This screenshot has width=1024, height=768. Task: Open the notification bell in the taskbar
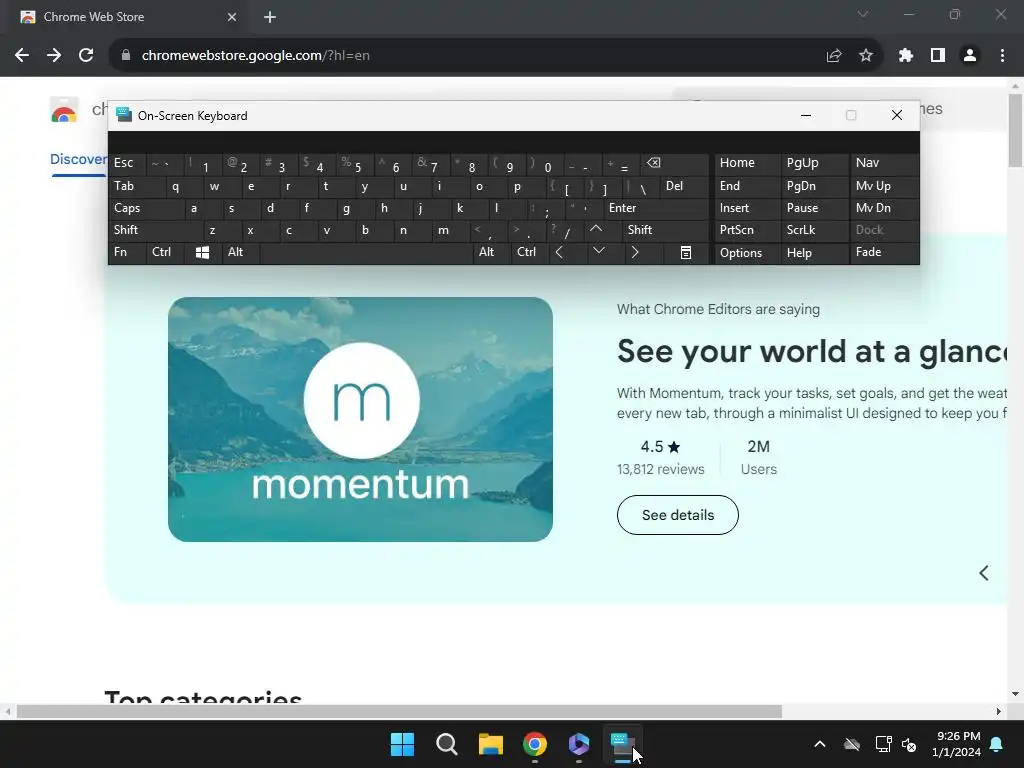(x=997, y=744)
